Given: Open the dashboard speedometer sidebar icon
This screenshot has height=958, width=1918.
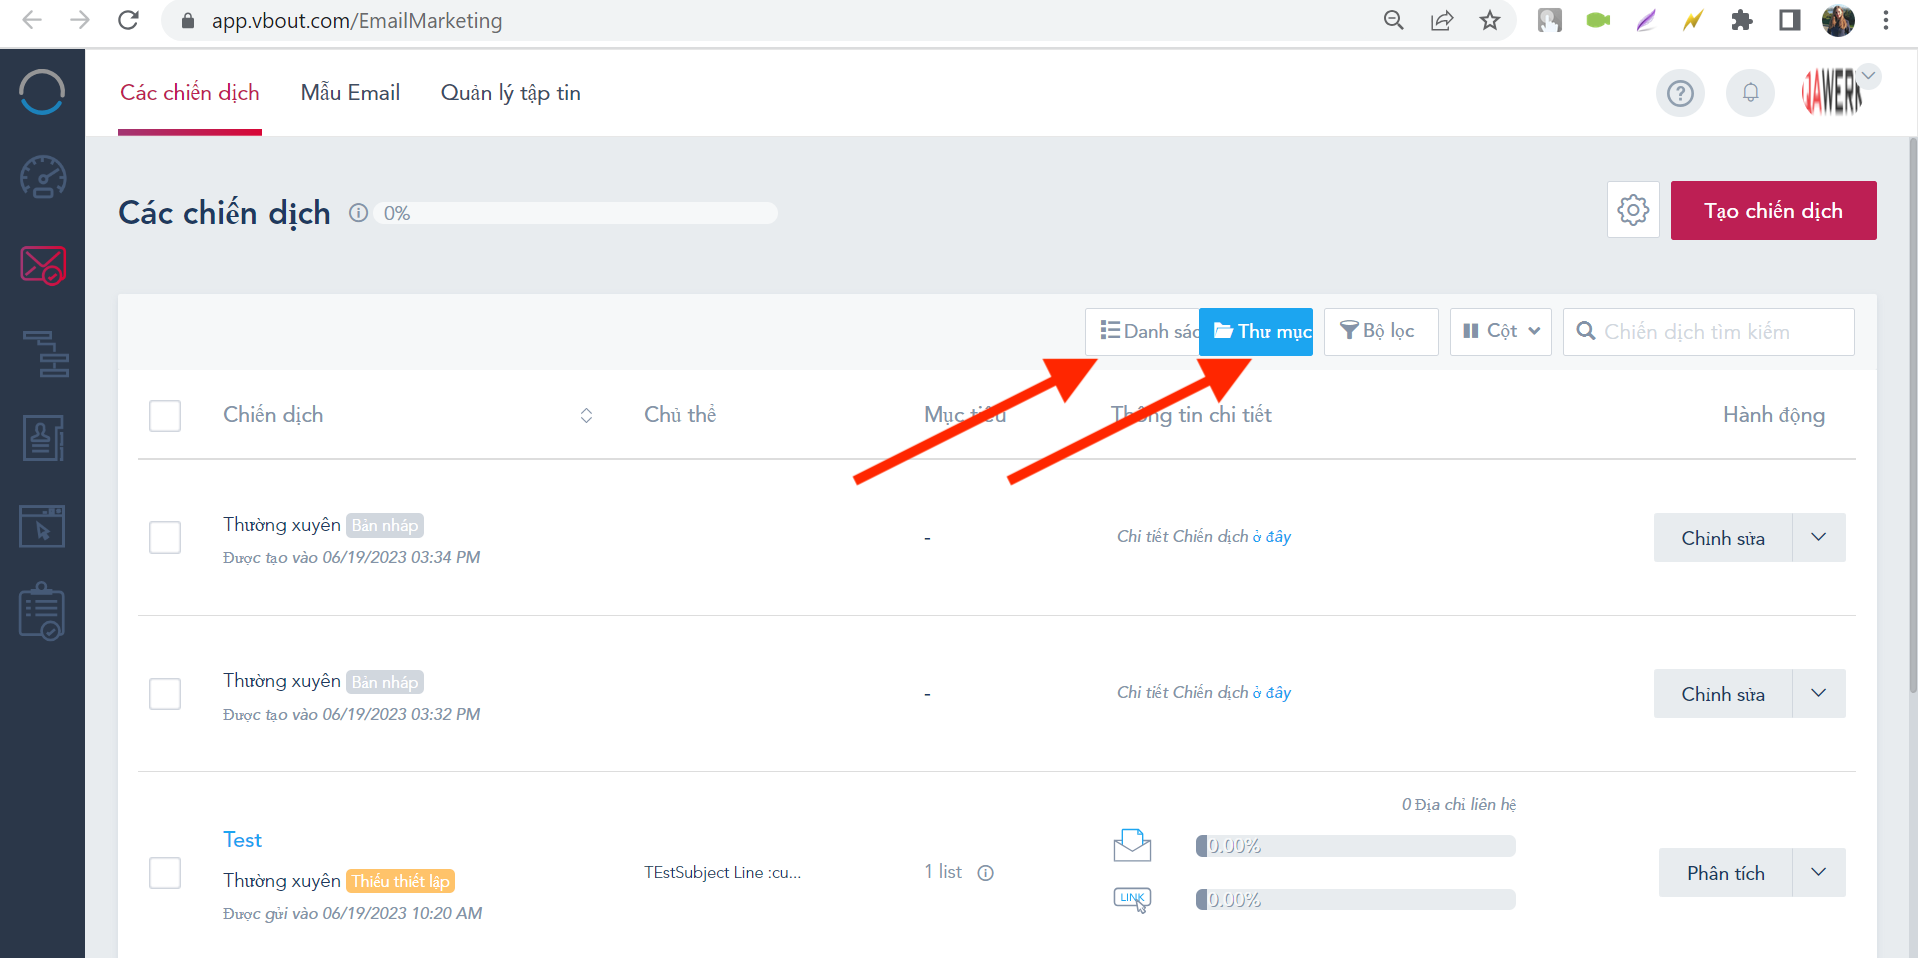Looking at the screenshot, I should point(43,178).
